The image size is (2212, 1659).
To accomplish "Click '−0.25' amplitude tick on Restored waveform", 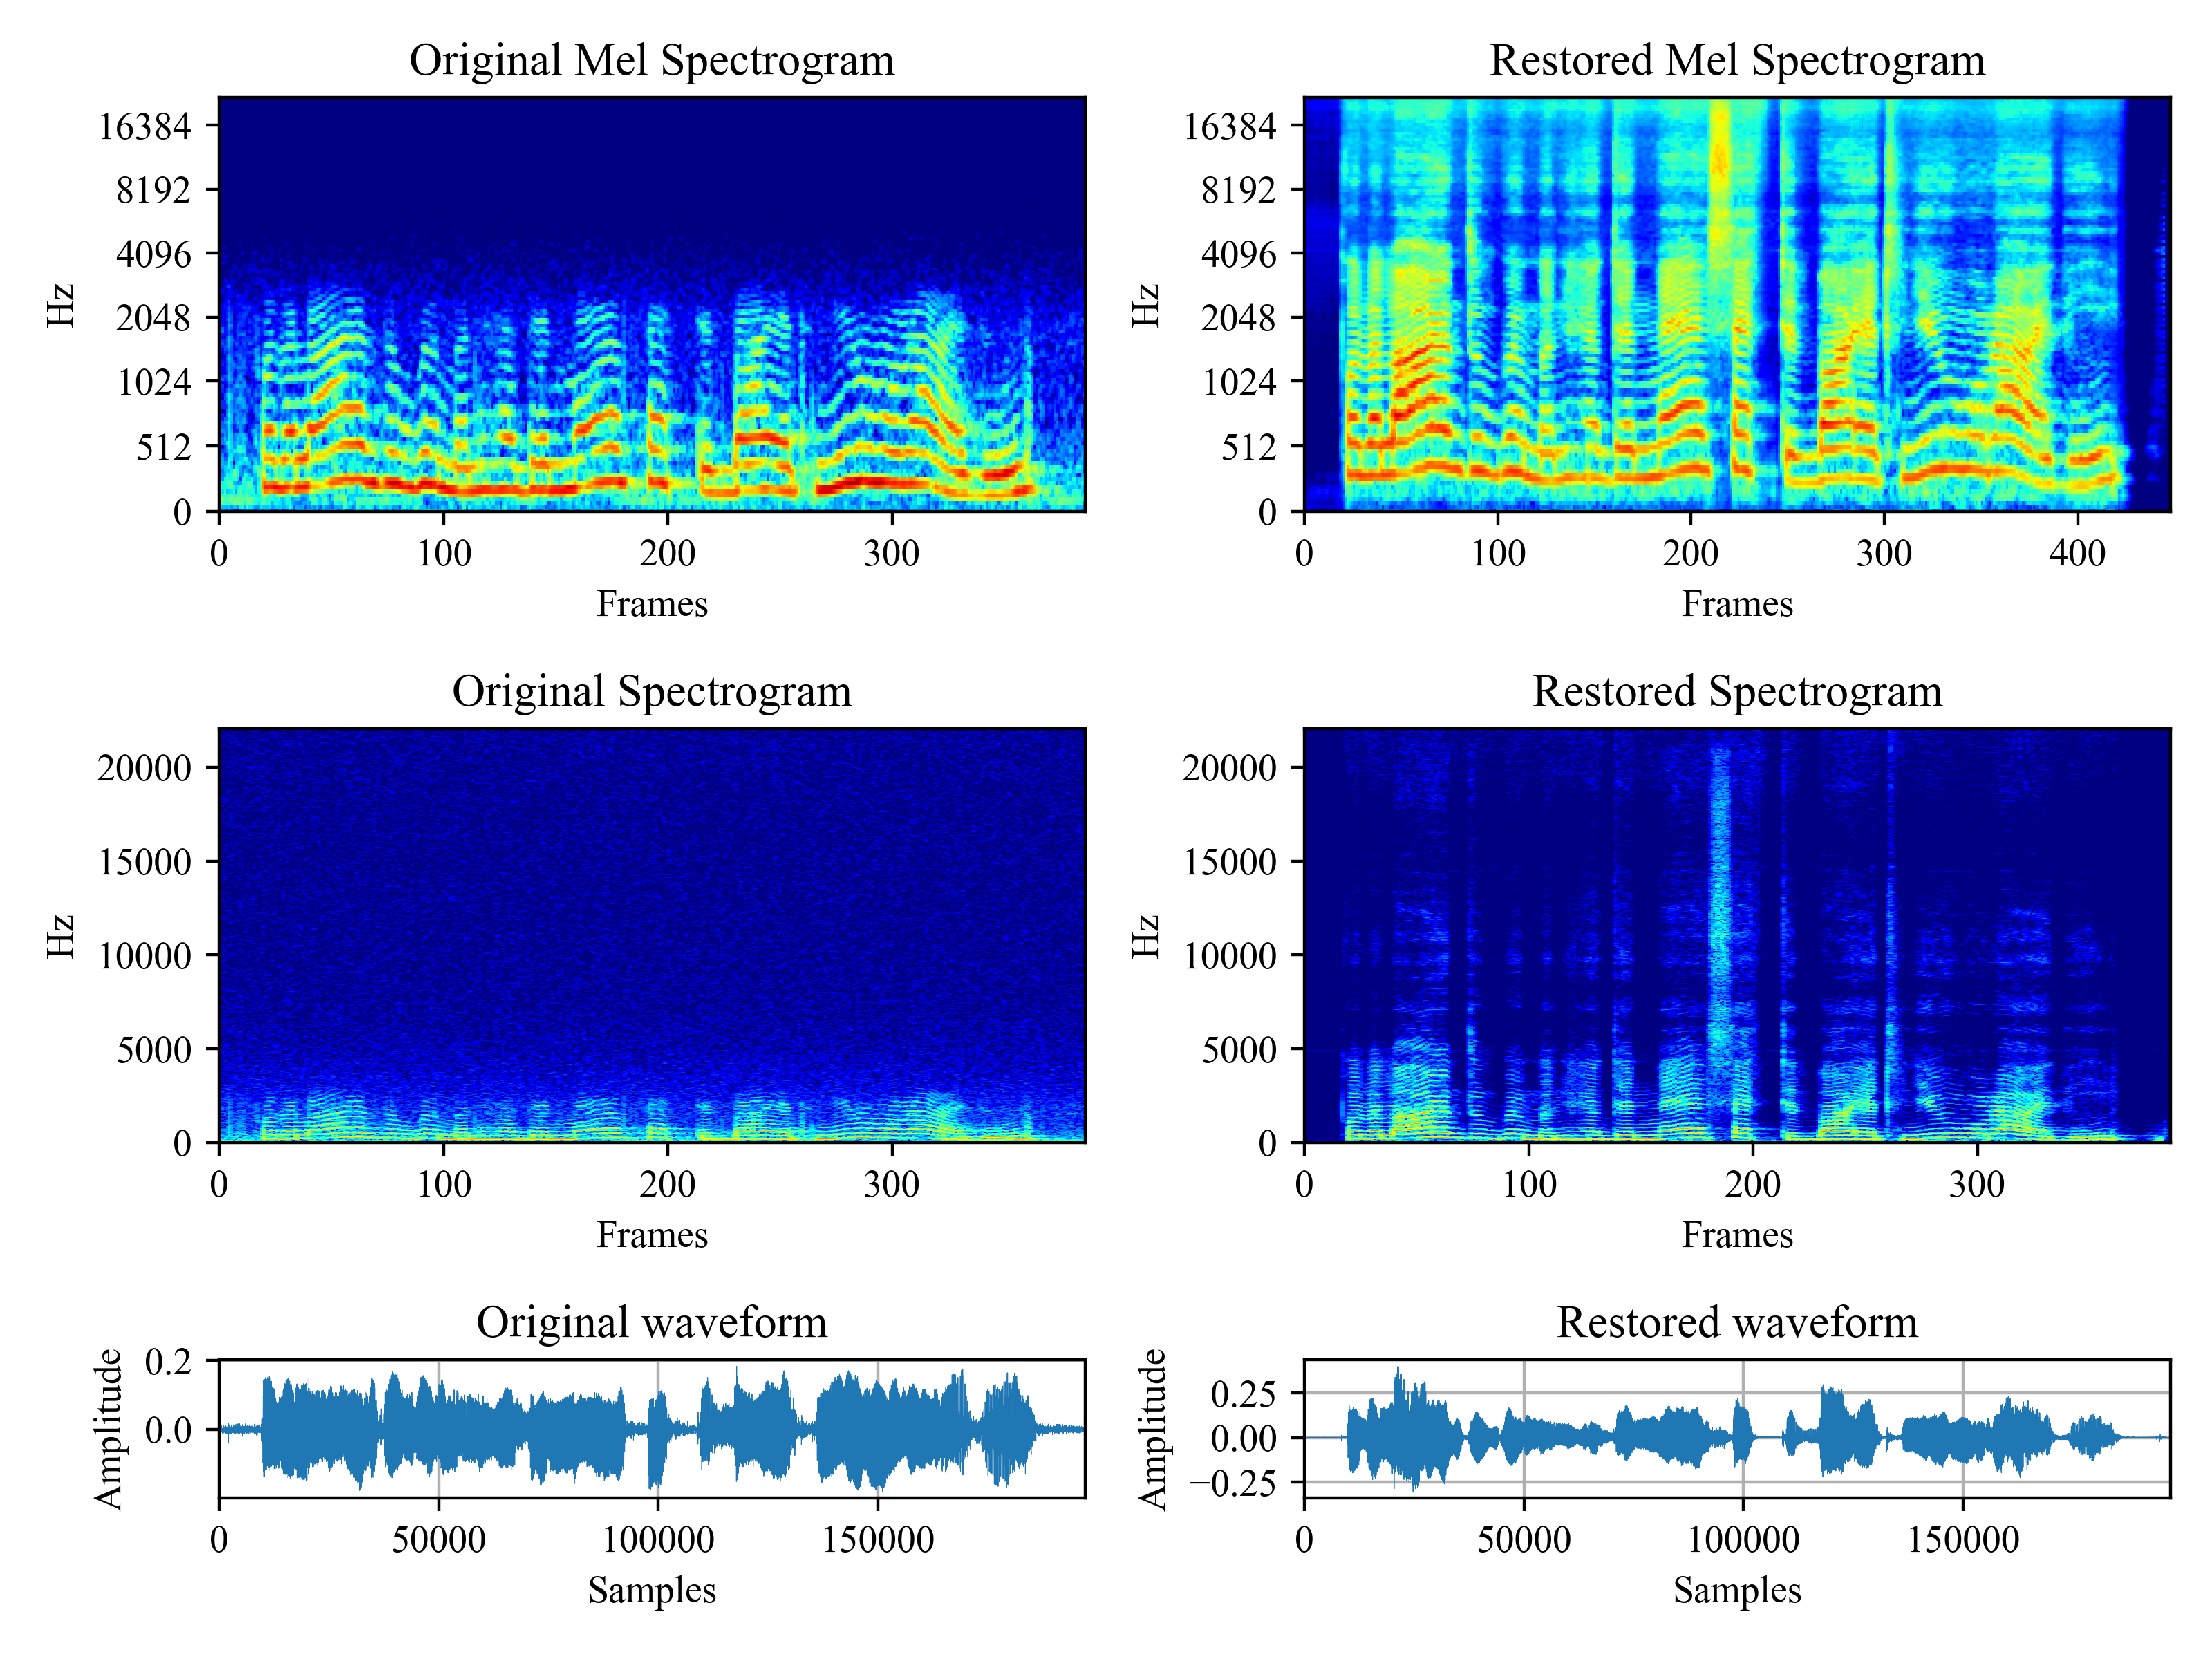I will tap(1232, 1483).
